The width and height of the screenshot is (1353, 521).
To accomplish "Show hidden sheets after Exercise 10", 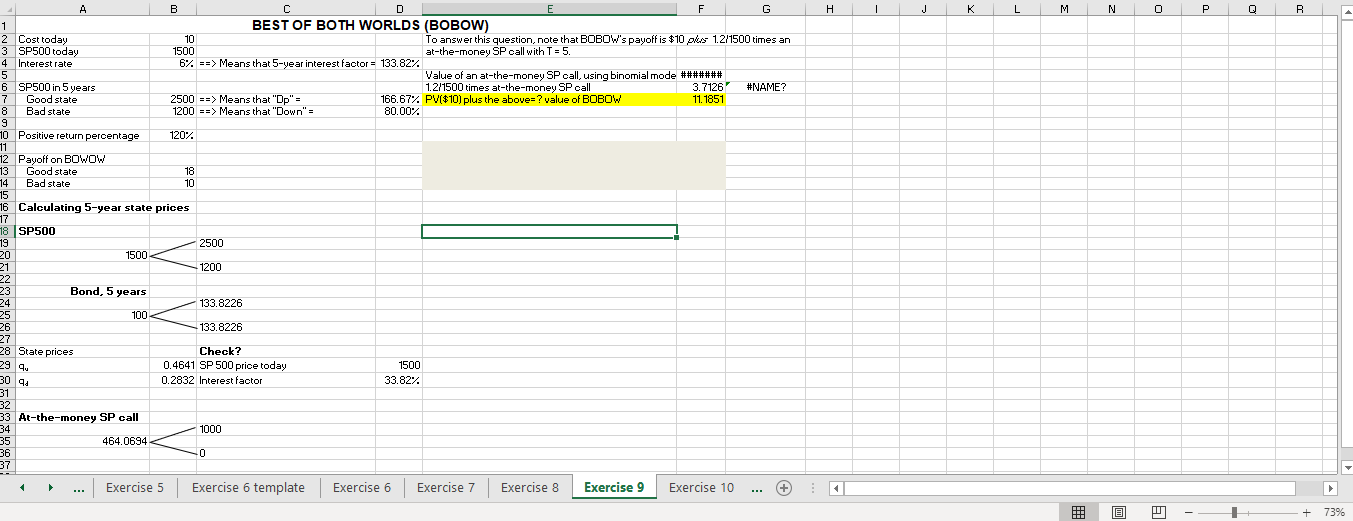I will tap(757, 488).
